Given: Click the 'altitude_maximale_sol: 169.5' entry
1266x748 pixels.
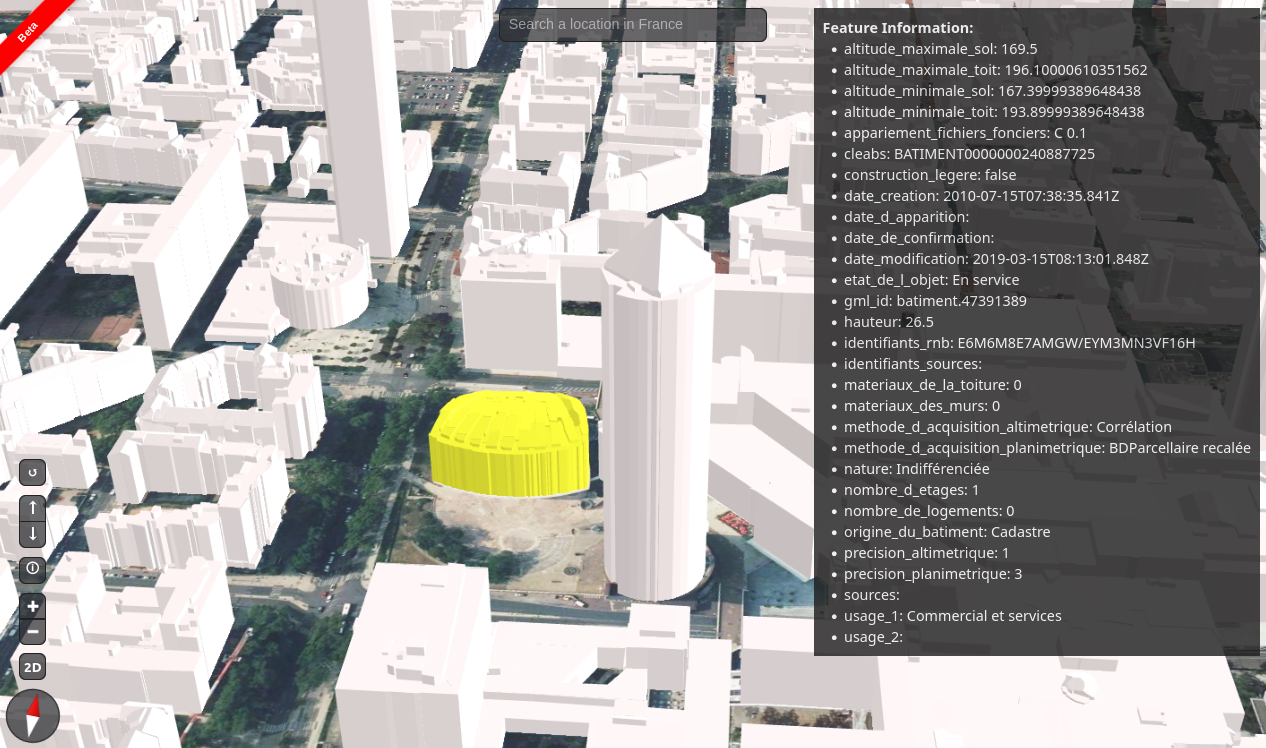Looking at the screenshot, I should click(x=940, y=49).
